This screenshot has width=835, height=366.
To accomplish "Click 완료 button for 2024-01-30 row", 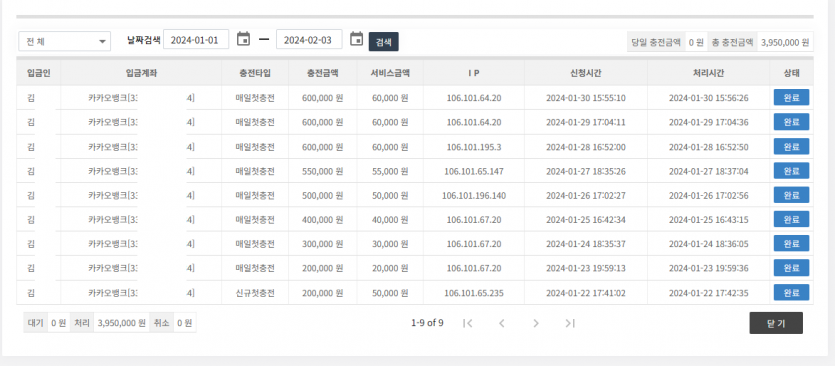I will click(x=791, y=97).
